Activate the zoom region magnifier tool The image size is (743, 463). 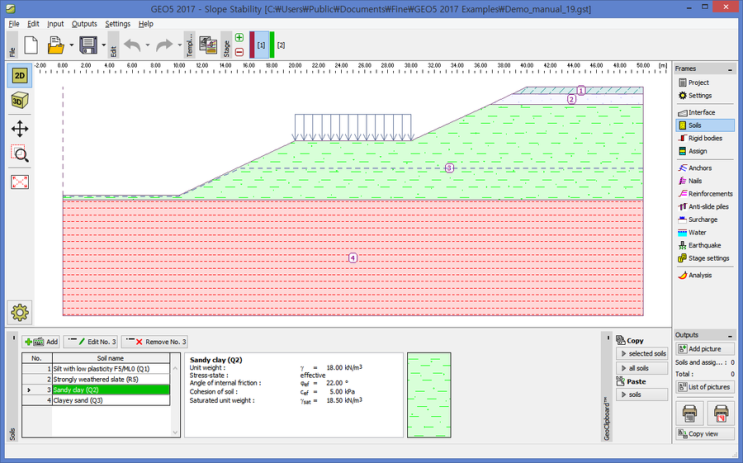(19, 154)
